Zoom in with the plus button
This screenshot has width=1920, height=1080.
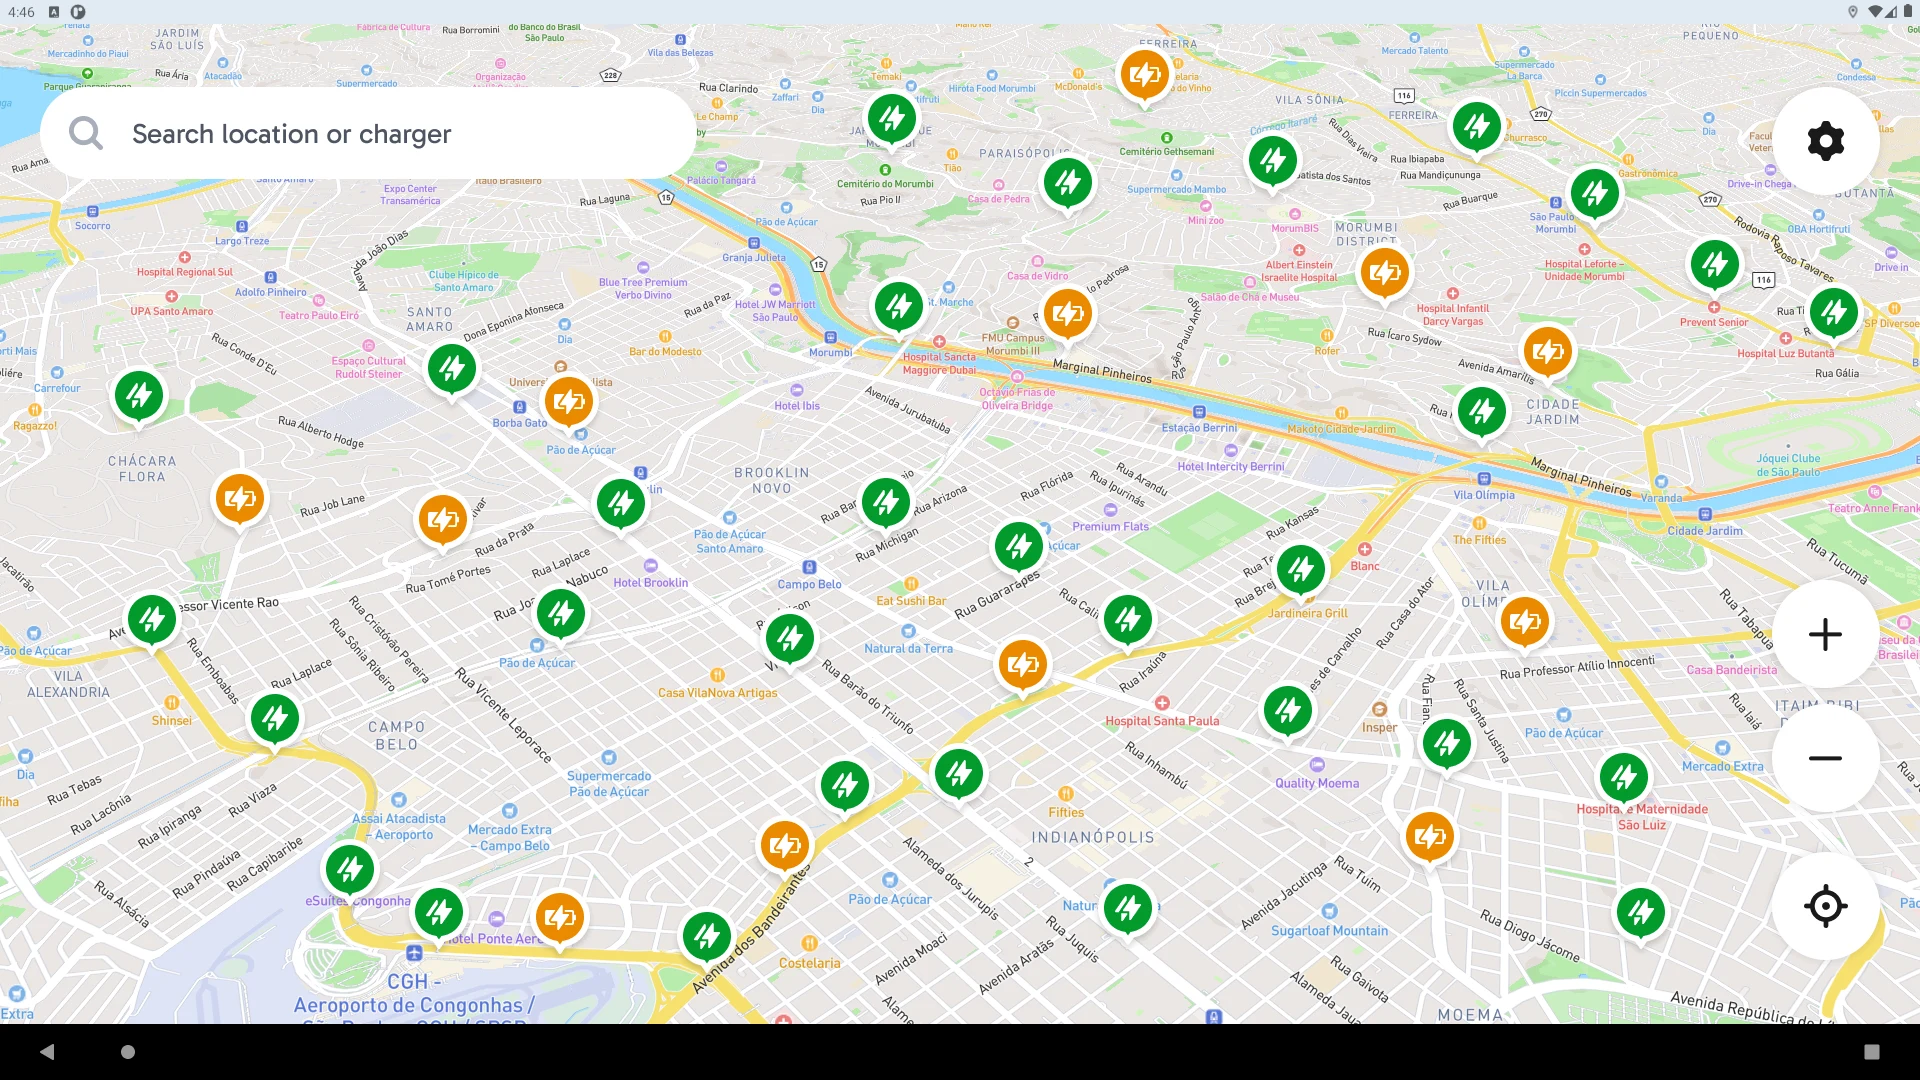1825,634
